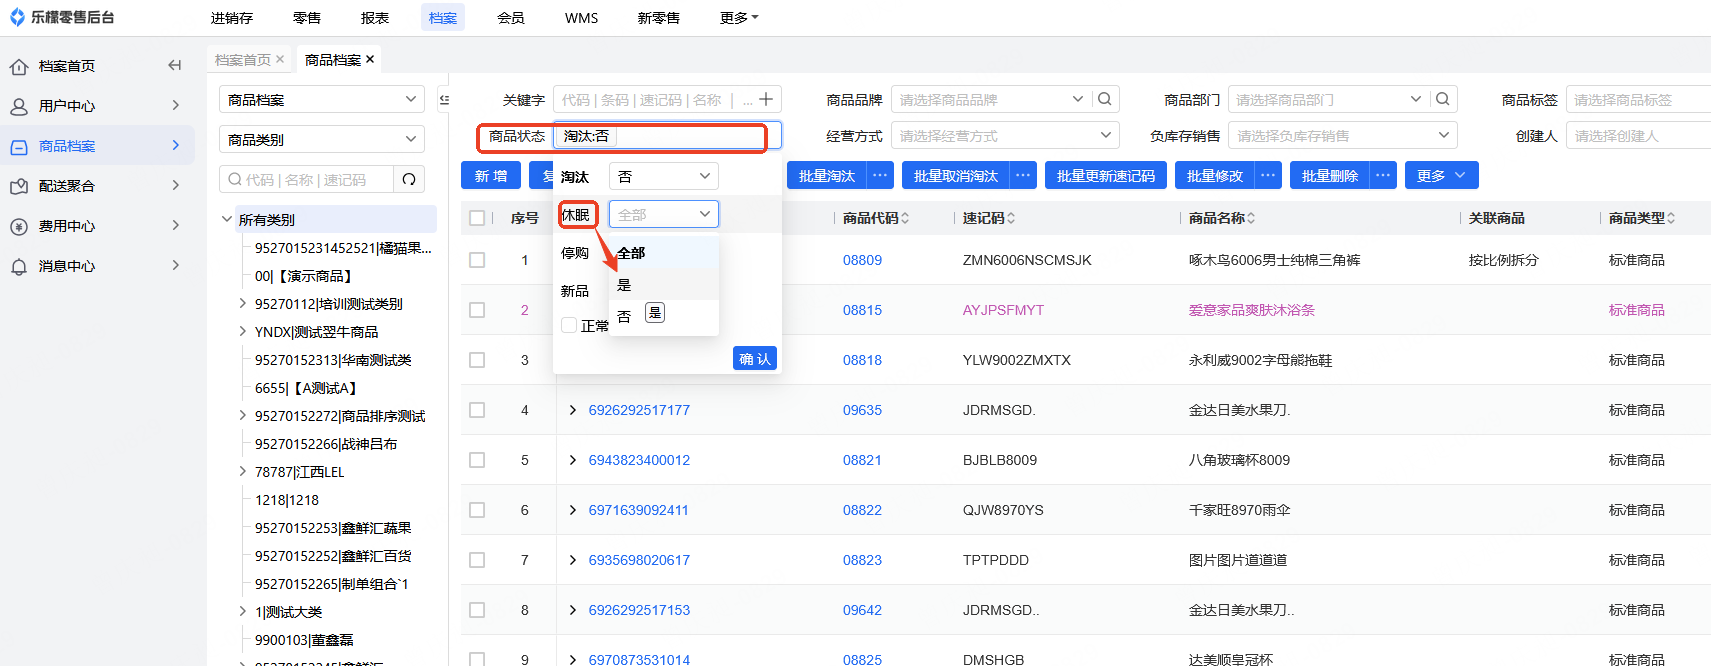Click the refresh icon beside category search
This screenshot has width=1711, height=666.
409,179
